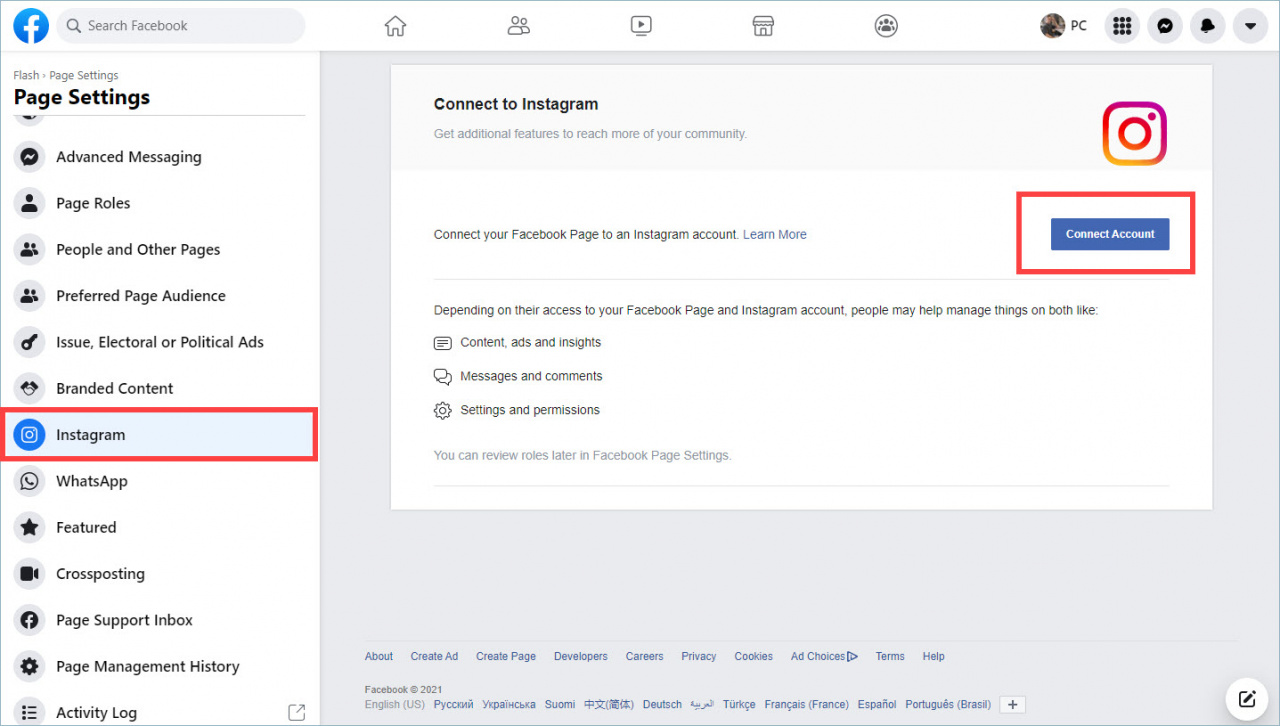Click the Facebook logo icon

(x=31, y=26)
